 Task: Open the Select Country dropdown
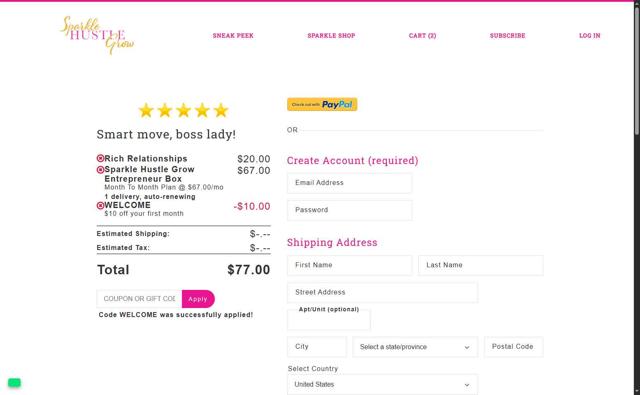click(x=382, y=384)
